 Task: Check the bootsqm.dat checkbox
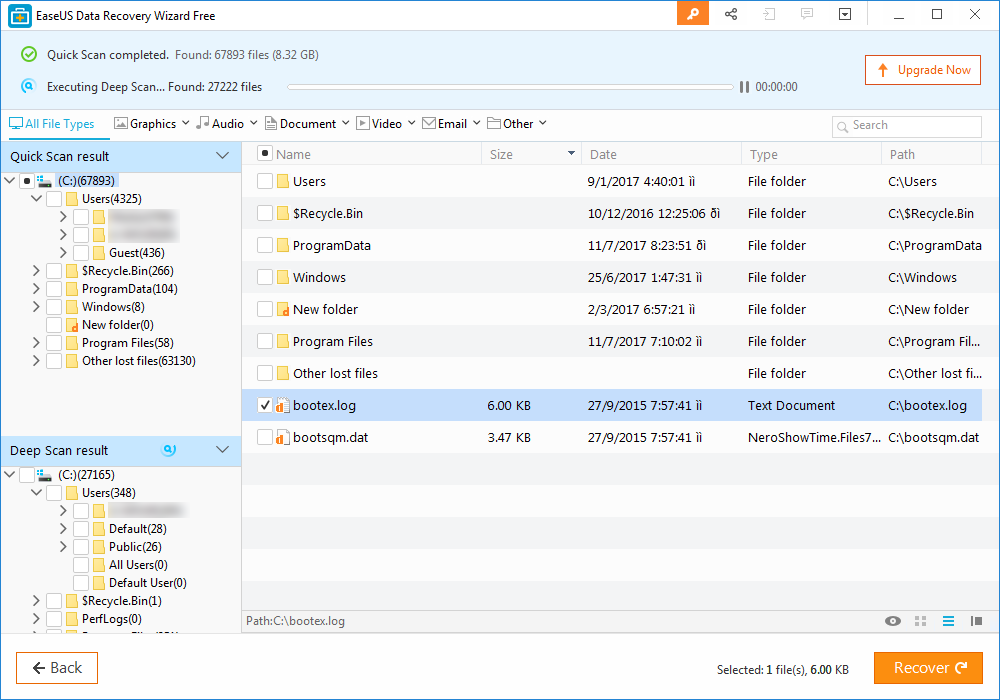pyautogui.click(x=265, y=437)
